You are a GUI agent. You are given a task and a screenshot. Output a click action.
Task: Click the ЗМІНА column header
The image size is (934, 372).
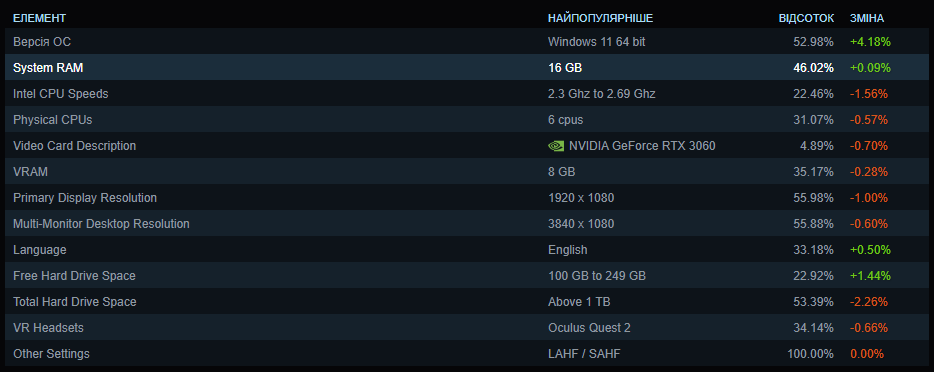pos(867,18)
